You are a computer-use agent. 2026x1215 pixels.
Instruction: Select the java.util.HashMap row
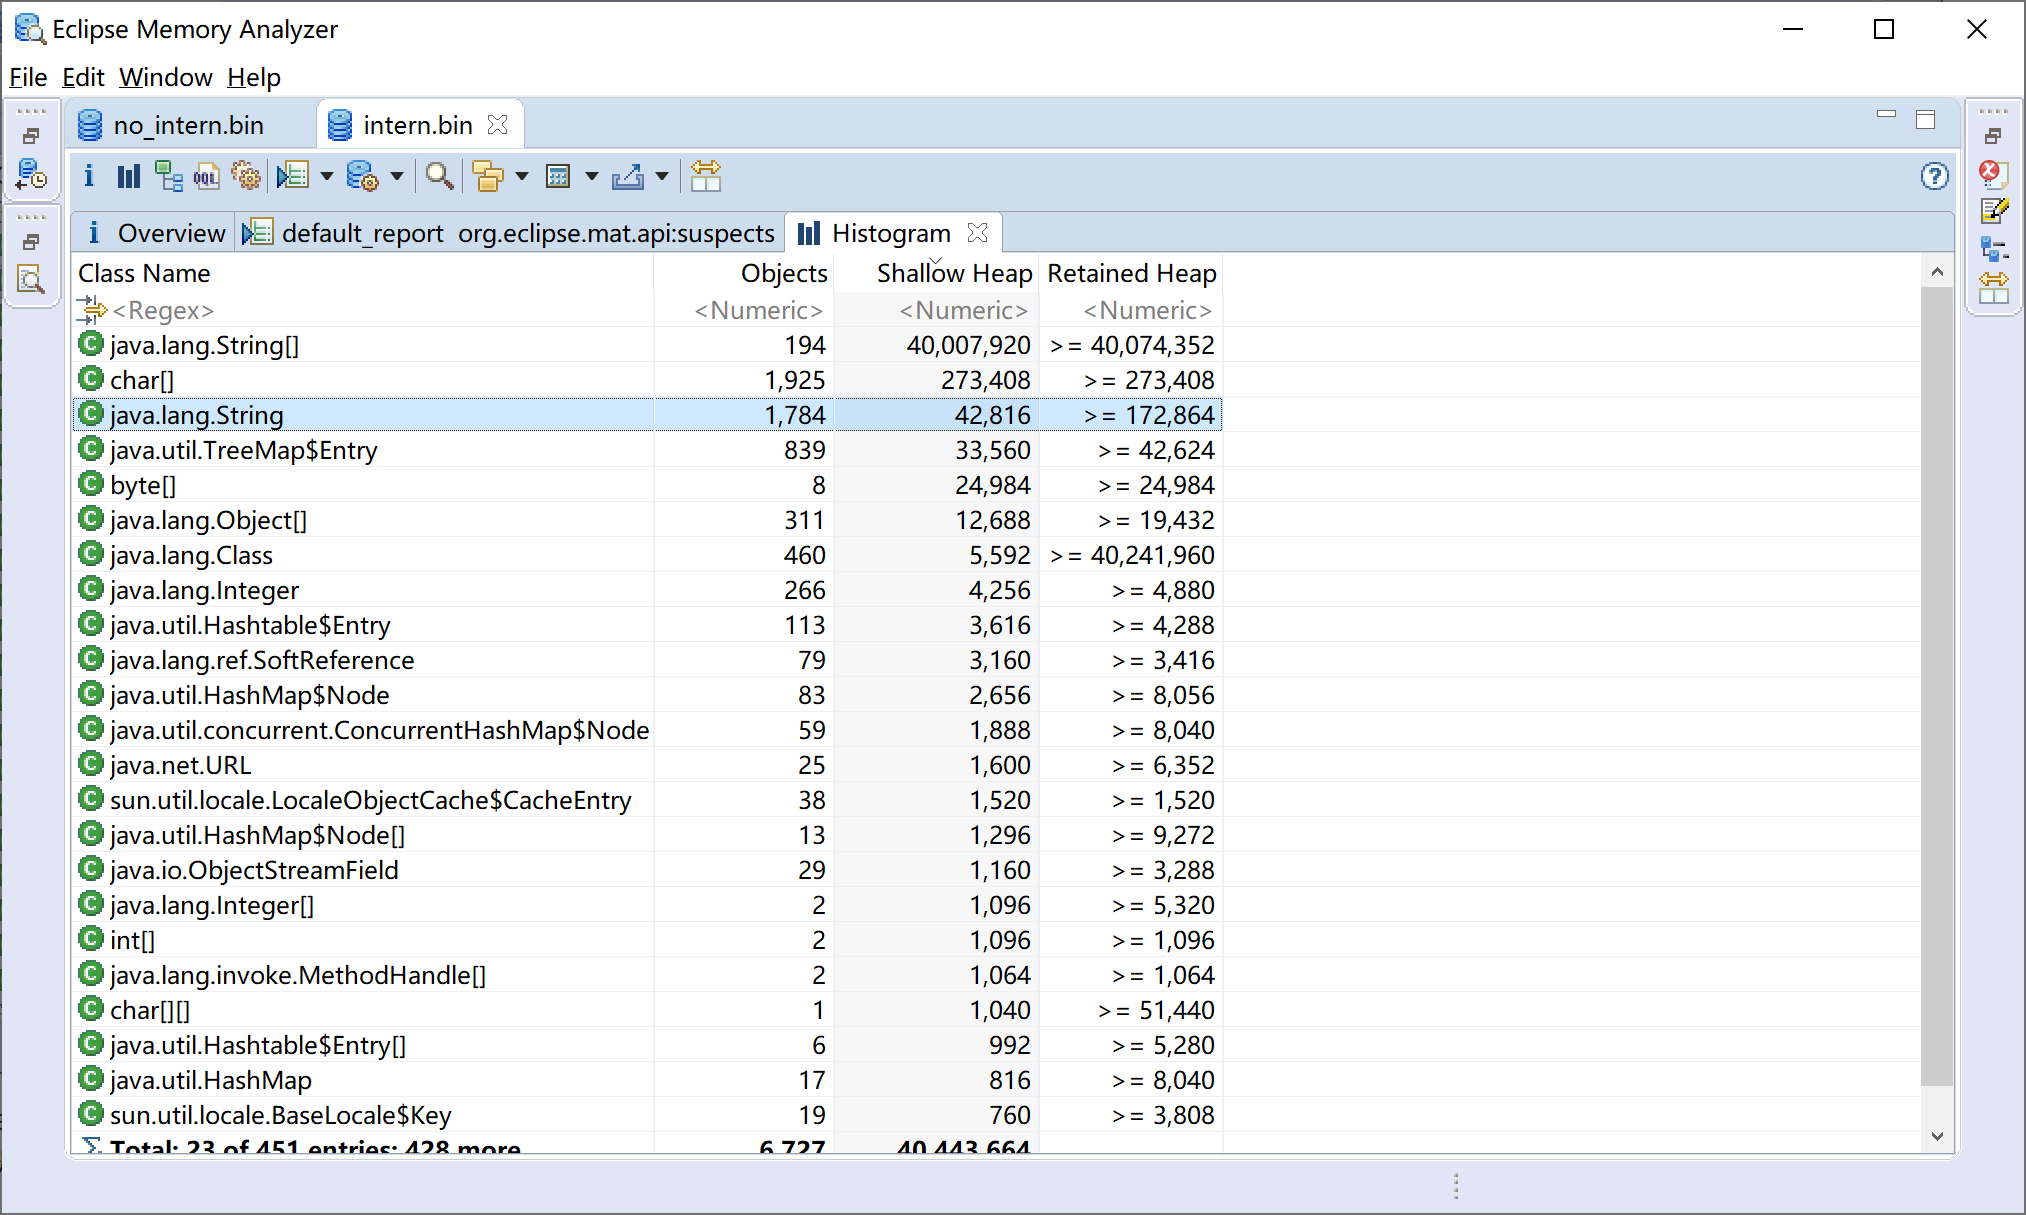click(648, 1080)
